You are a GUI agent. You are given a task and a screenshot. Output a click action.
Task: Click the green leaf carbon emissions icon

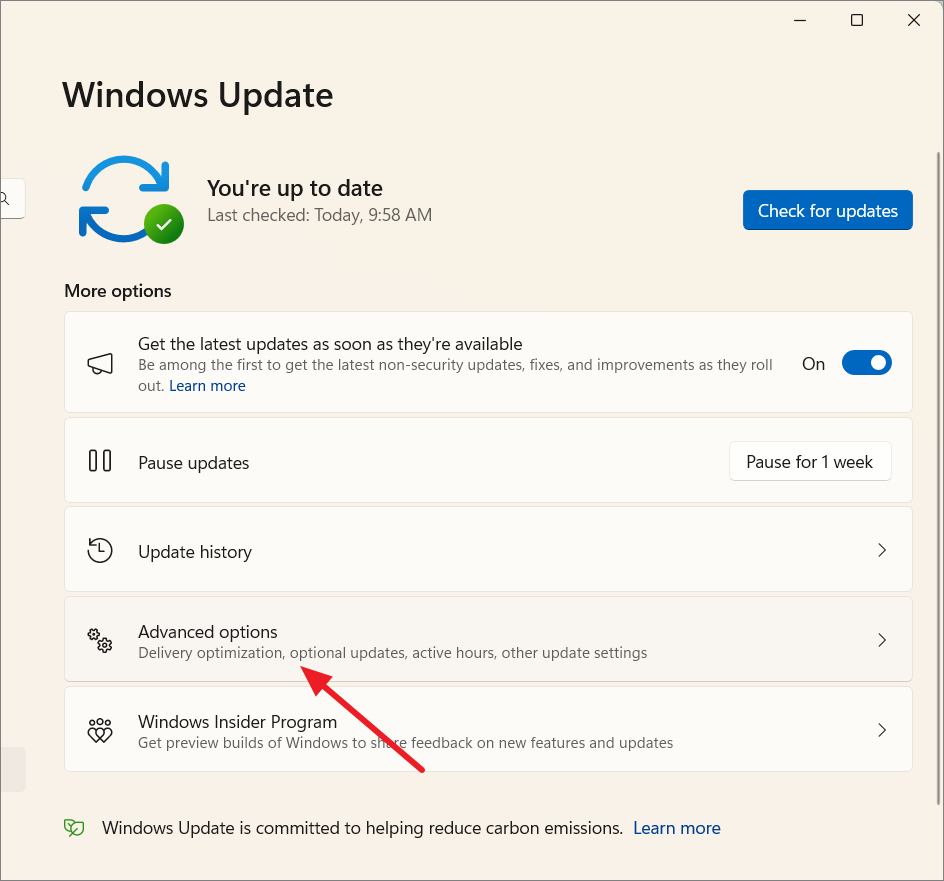click(74, 828)
